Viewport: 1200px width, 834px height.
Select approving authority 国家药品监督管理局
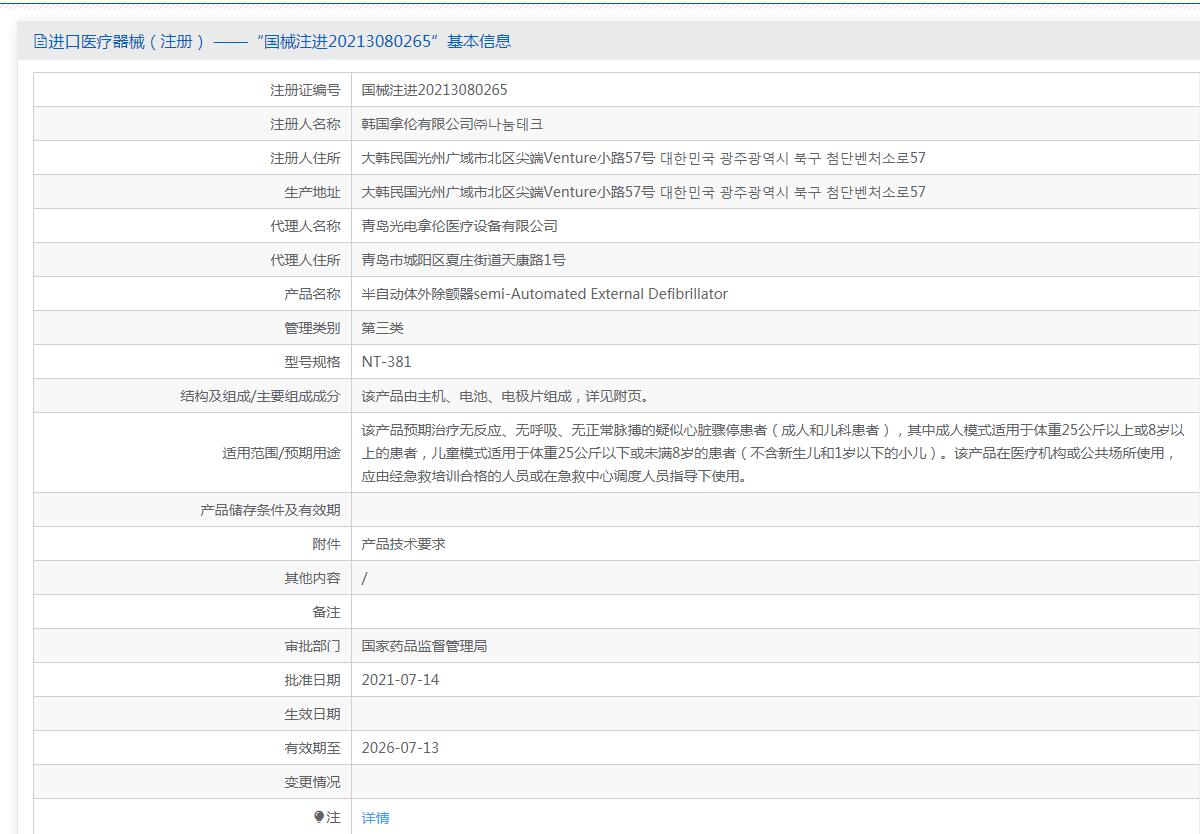pos(425,646)
